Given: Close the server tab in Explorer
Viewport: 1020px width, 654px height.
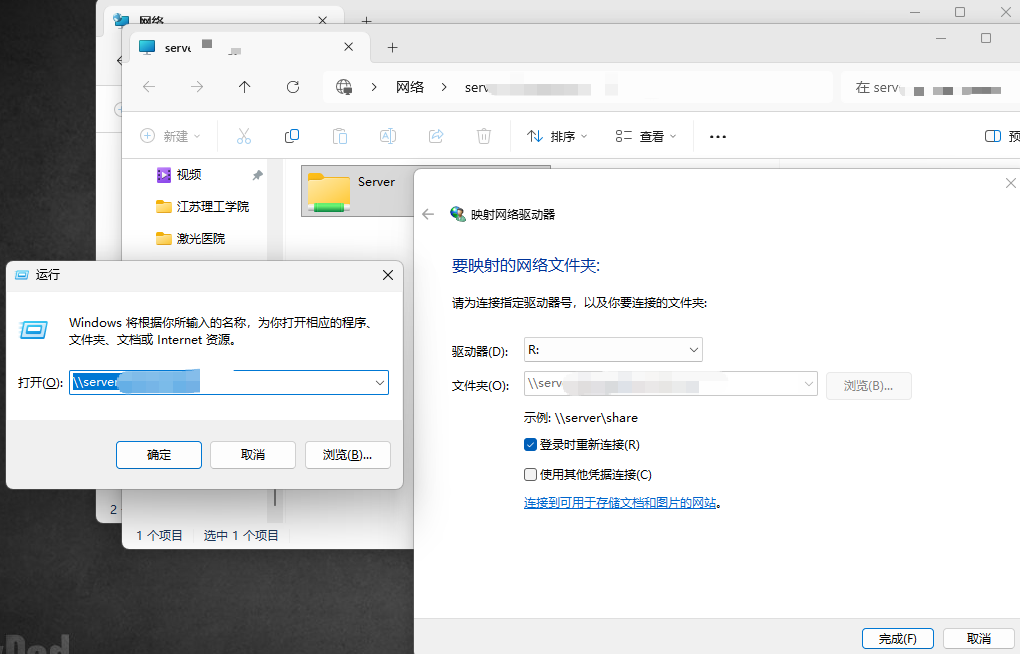Looking at the screenshot, I should click(349, 47).
